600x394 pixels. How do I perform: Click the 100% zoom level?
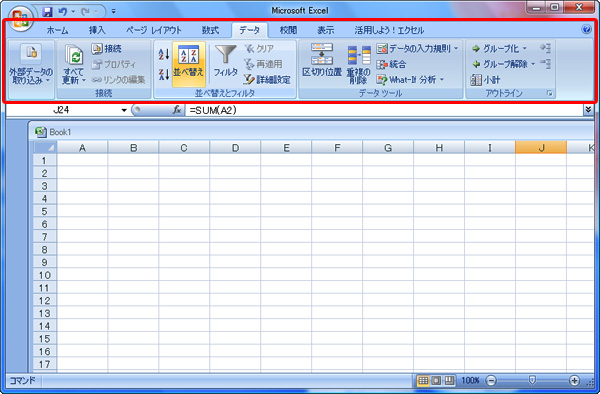tap(470, 380)
